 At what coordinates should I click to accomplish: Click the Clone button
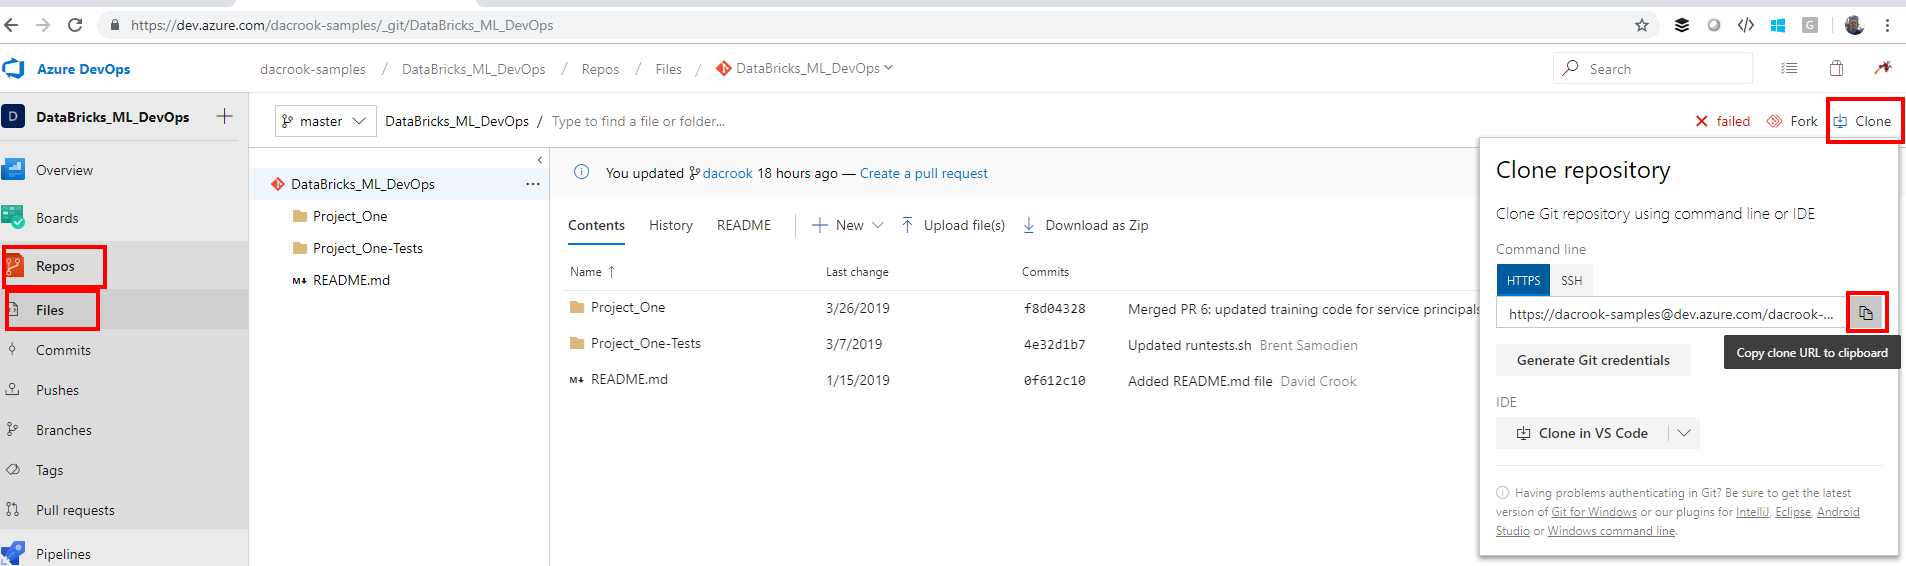coord(1863,121)
